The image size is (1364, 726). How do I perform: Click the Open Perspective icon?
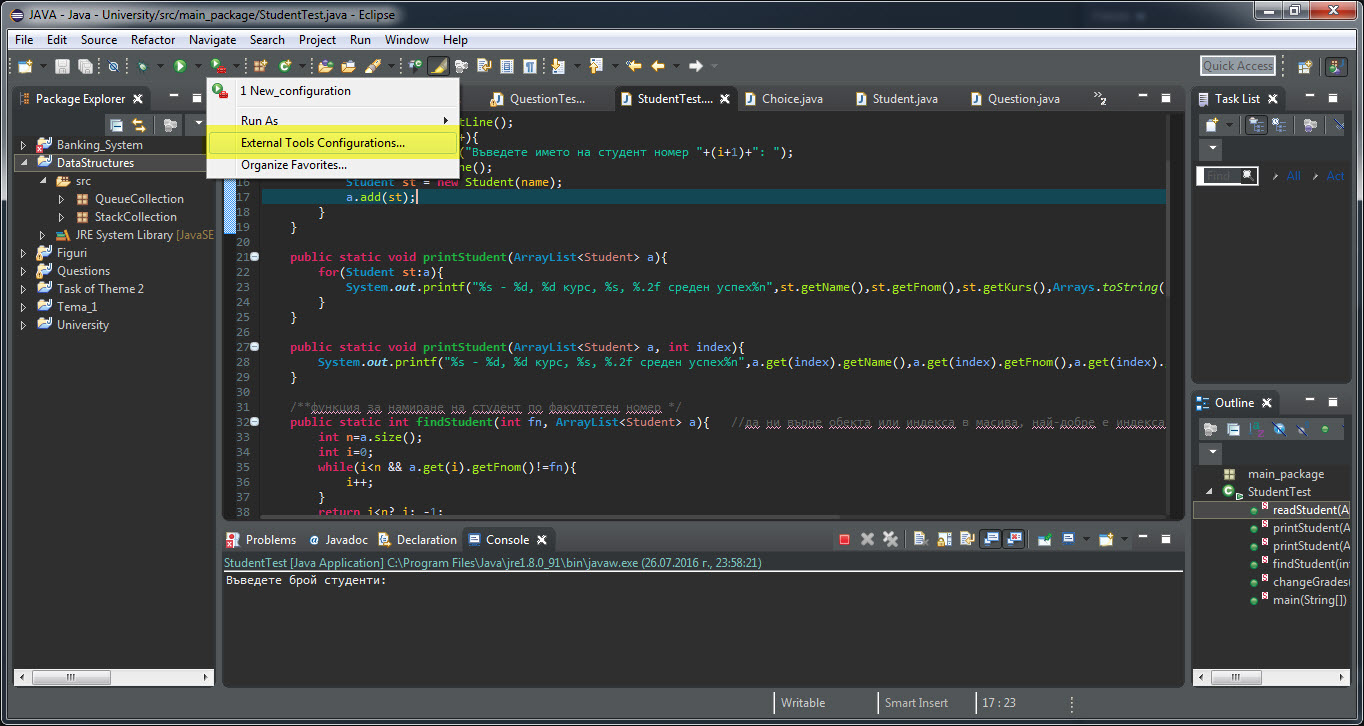tap(1305, 67)
